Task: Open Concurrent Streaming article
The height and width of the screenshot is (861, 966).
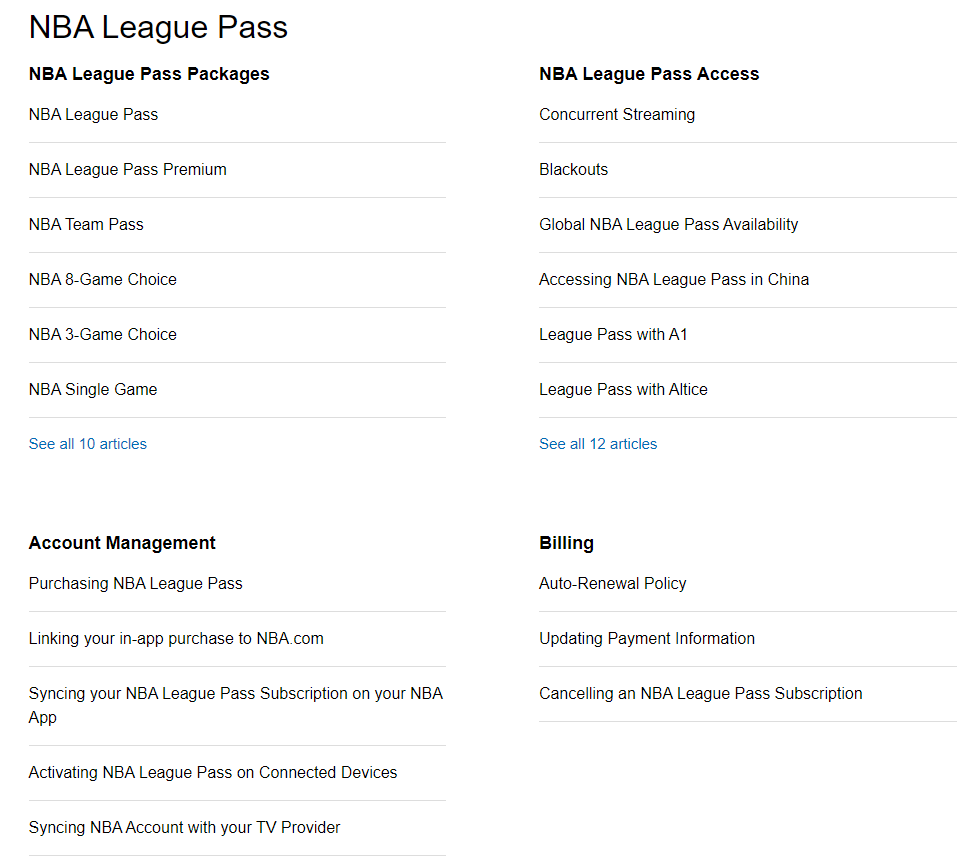Action: 617,115
